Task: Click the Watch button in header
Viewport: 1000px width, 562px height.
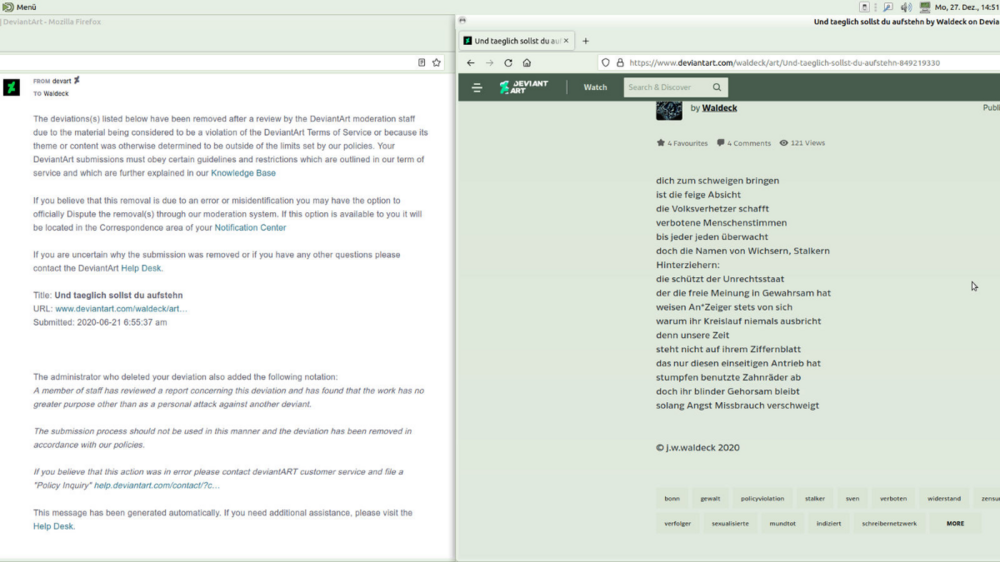Action: coord(595,87)
